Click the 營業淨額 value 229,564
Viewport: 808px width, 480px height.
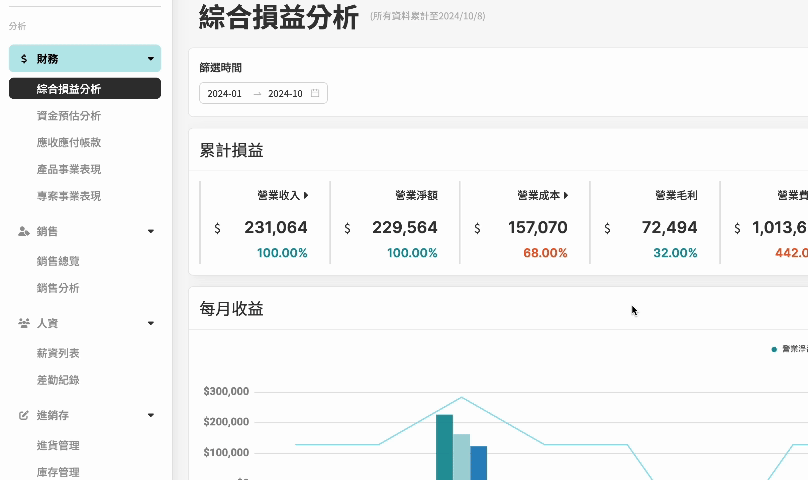(x=405, y=227)
